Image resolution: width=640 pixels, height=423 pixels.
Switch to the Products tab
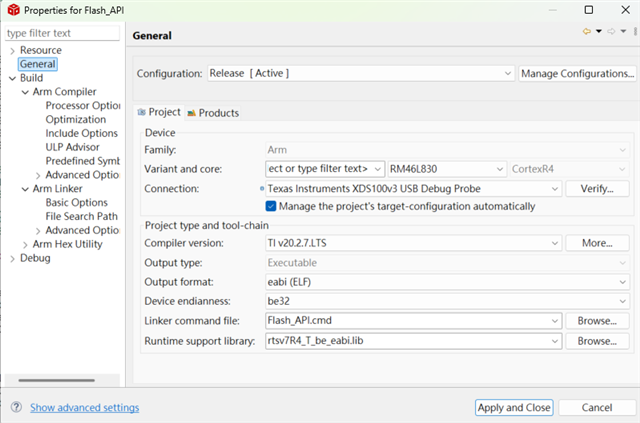(x=213, y=113)
